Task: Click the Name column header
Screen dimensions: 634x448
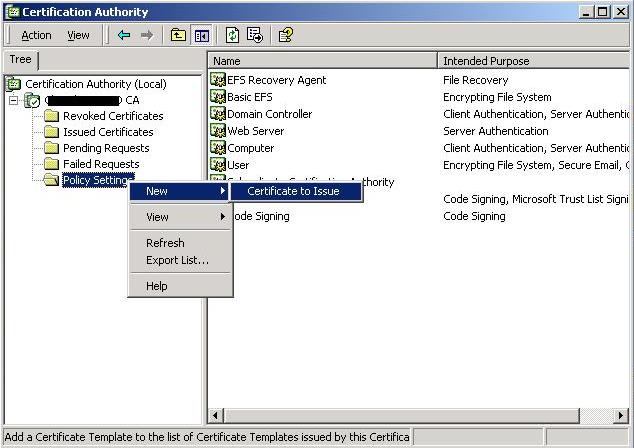Action: tap(322, 61)
